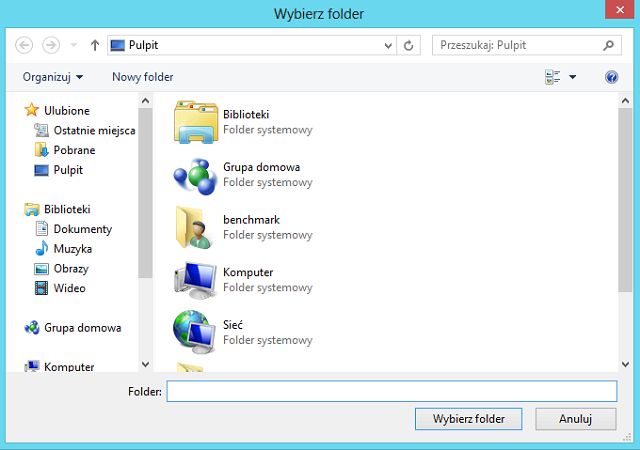This screenshot has height=450, width=640.
Task: Open Muzyka library in sidebar
Action: [73, 249]
